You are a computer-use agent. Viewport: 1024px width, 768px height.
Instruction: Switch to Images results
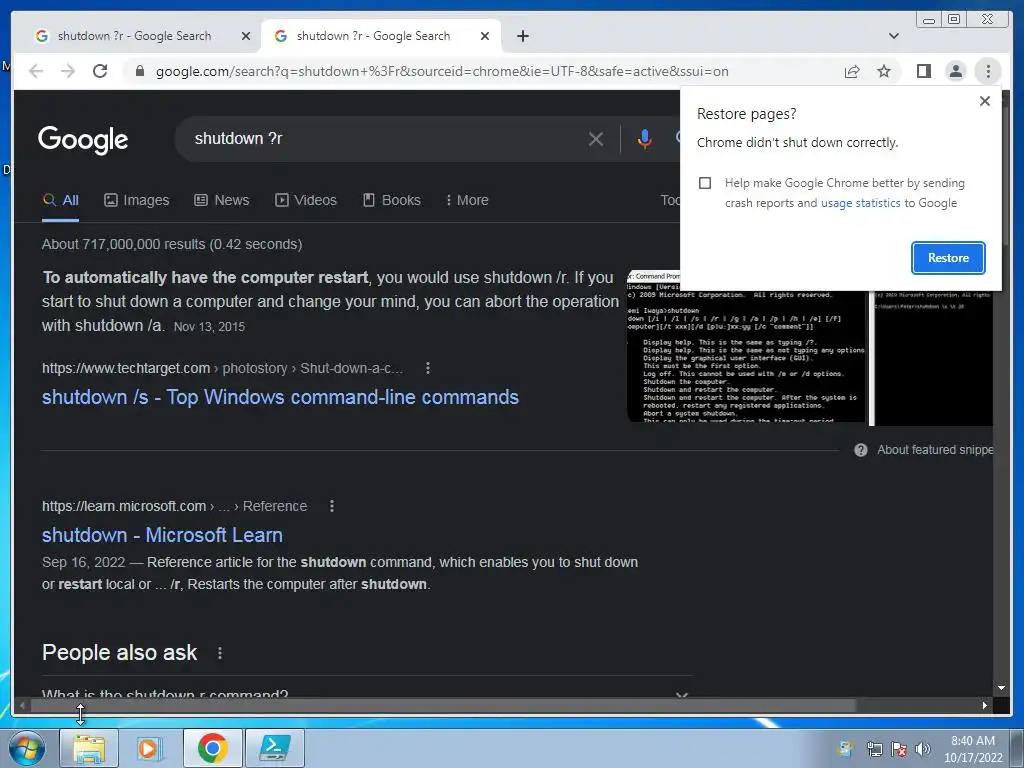point(136,200)
